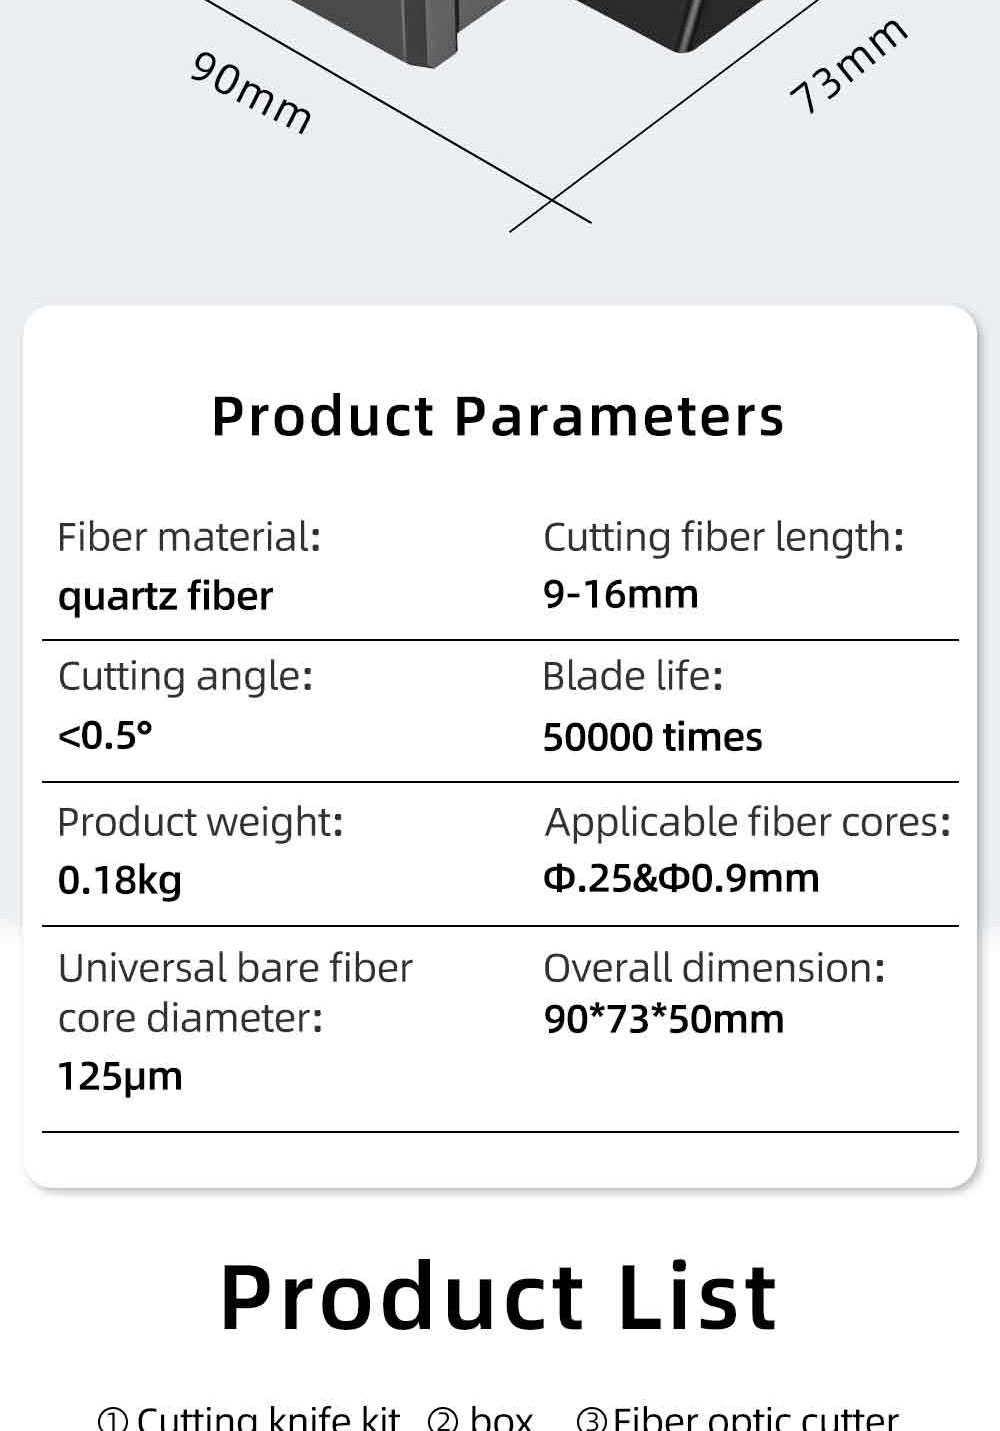1000x1431 pixels.
Task: Select the Fiber material label
Action: tap(189, 537)
